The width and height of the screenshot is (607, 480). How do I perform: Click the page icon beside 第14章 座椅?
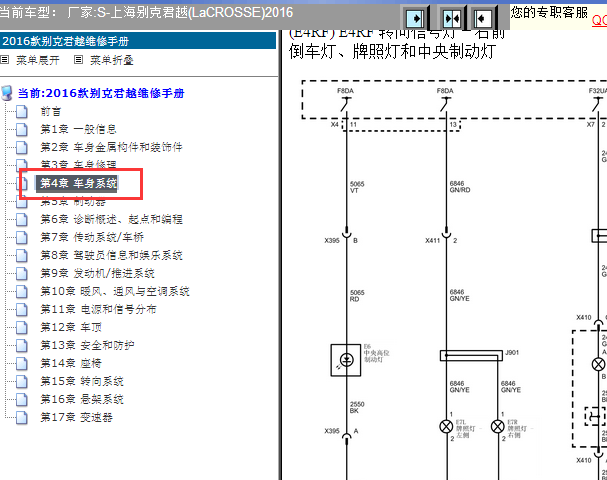(22, 363)
